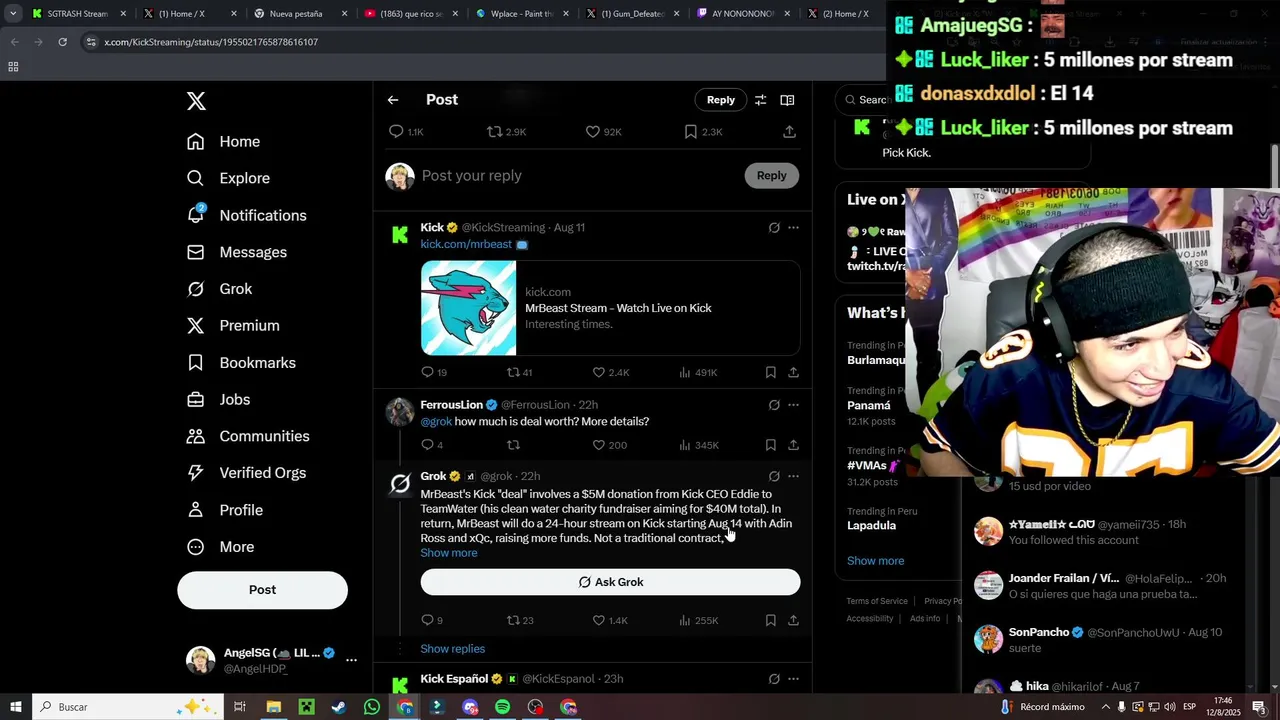Open kick.com/mrbeast link
The height and width of the screenshot is (720, 1280).
466,244
